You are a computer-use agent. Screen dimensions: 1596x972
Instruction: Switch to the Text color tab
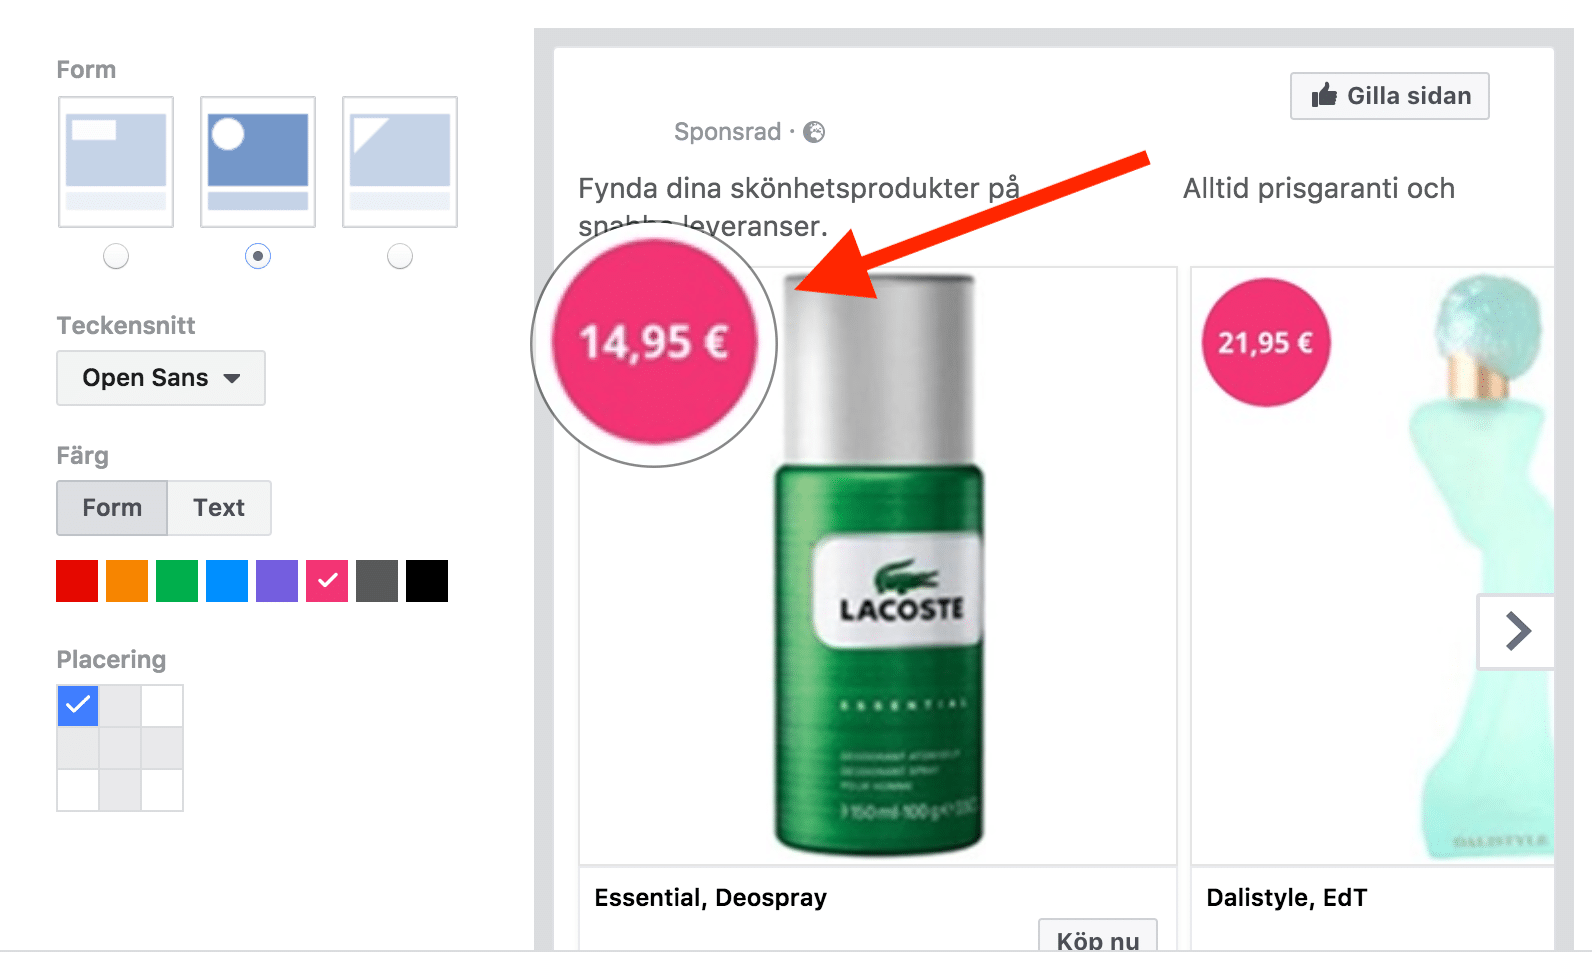point(219,508)
